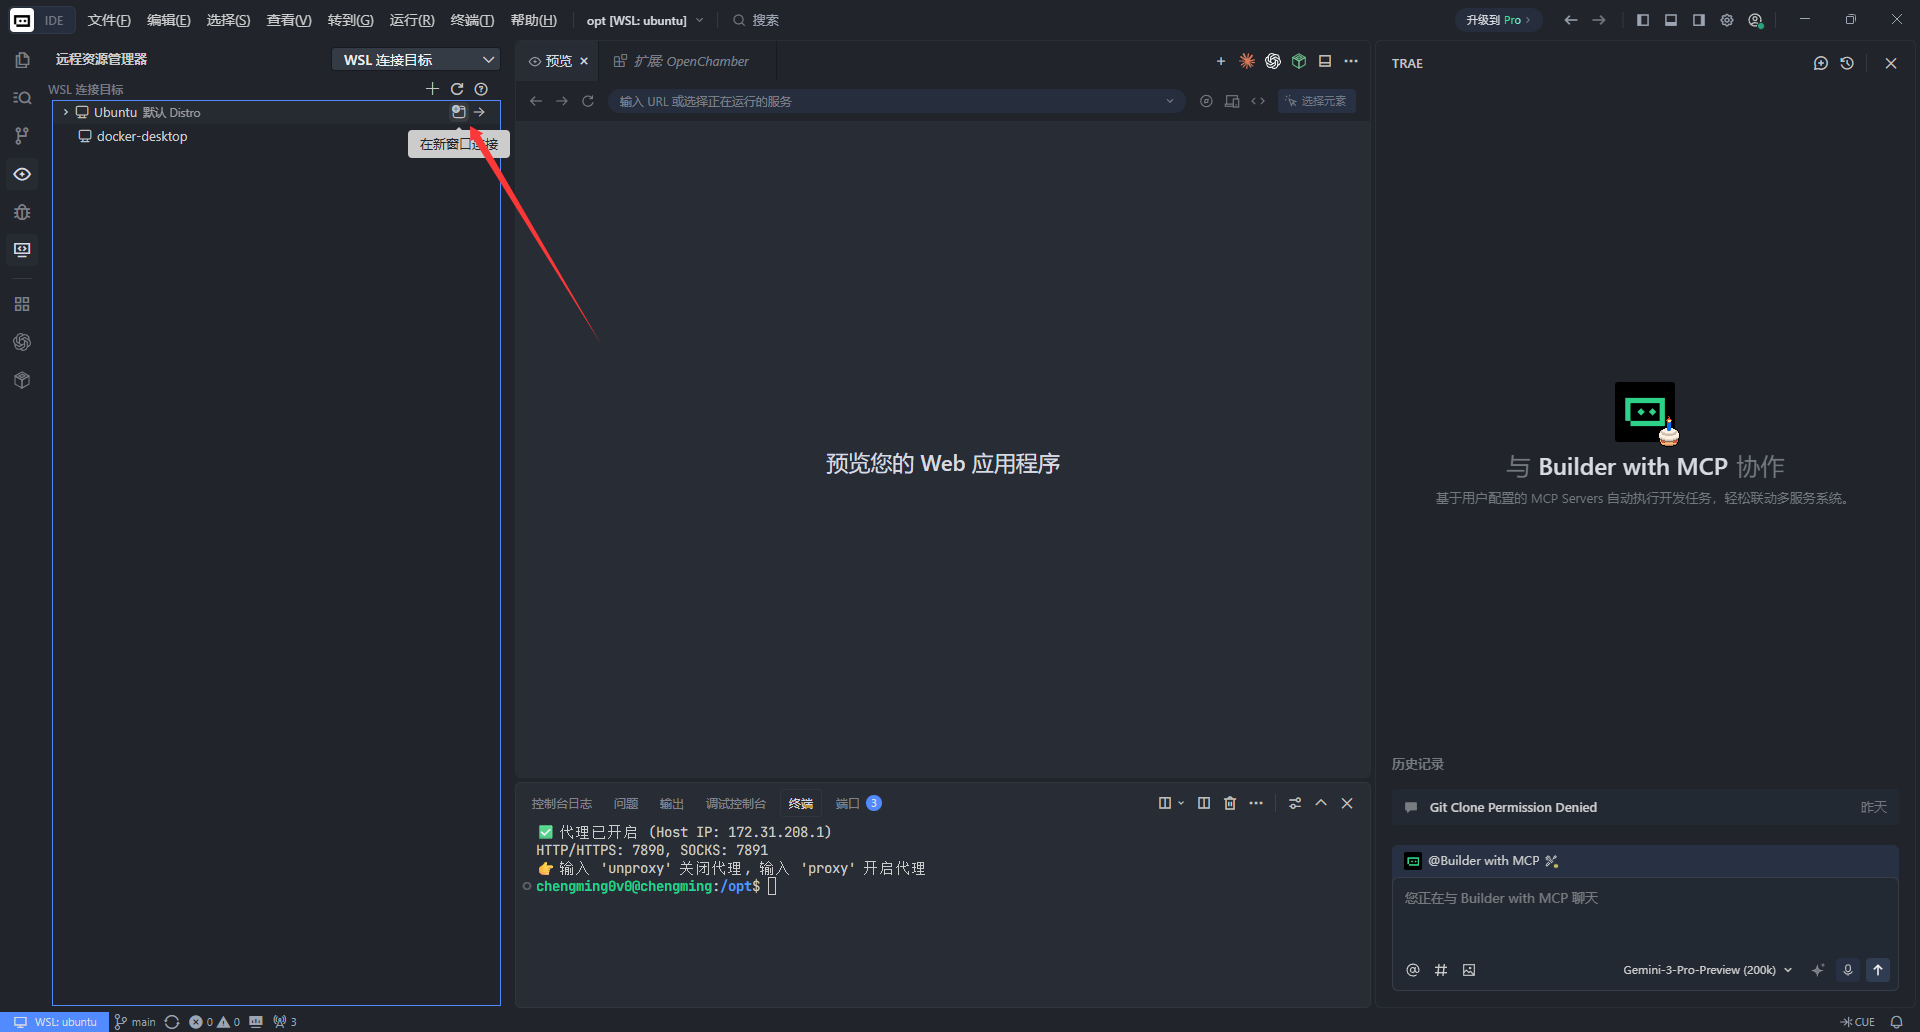The height and width of the screenshot is (1032, 1920).
Task: Click the WSL: ubuntu remote status button
Action: pos(55,1022)
